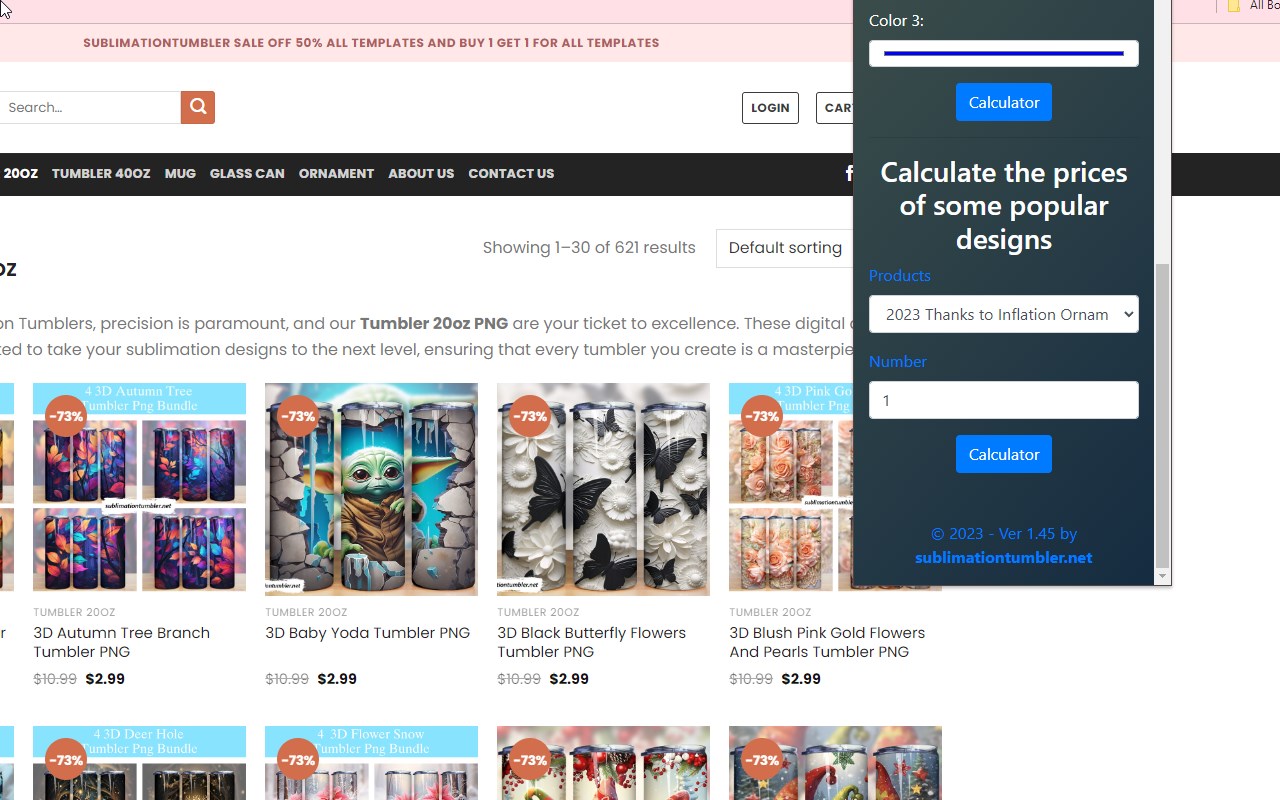Image resolution: width=1280 pixels, height=800 pixels.
Task: Open 3D Baby Yoda tumbler thumbnail
Action: click(371, 489)
